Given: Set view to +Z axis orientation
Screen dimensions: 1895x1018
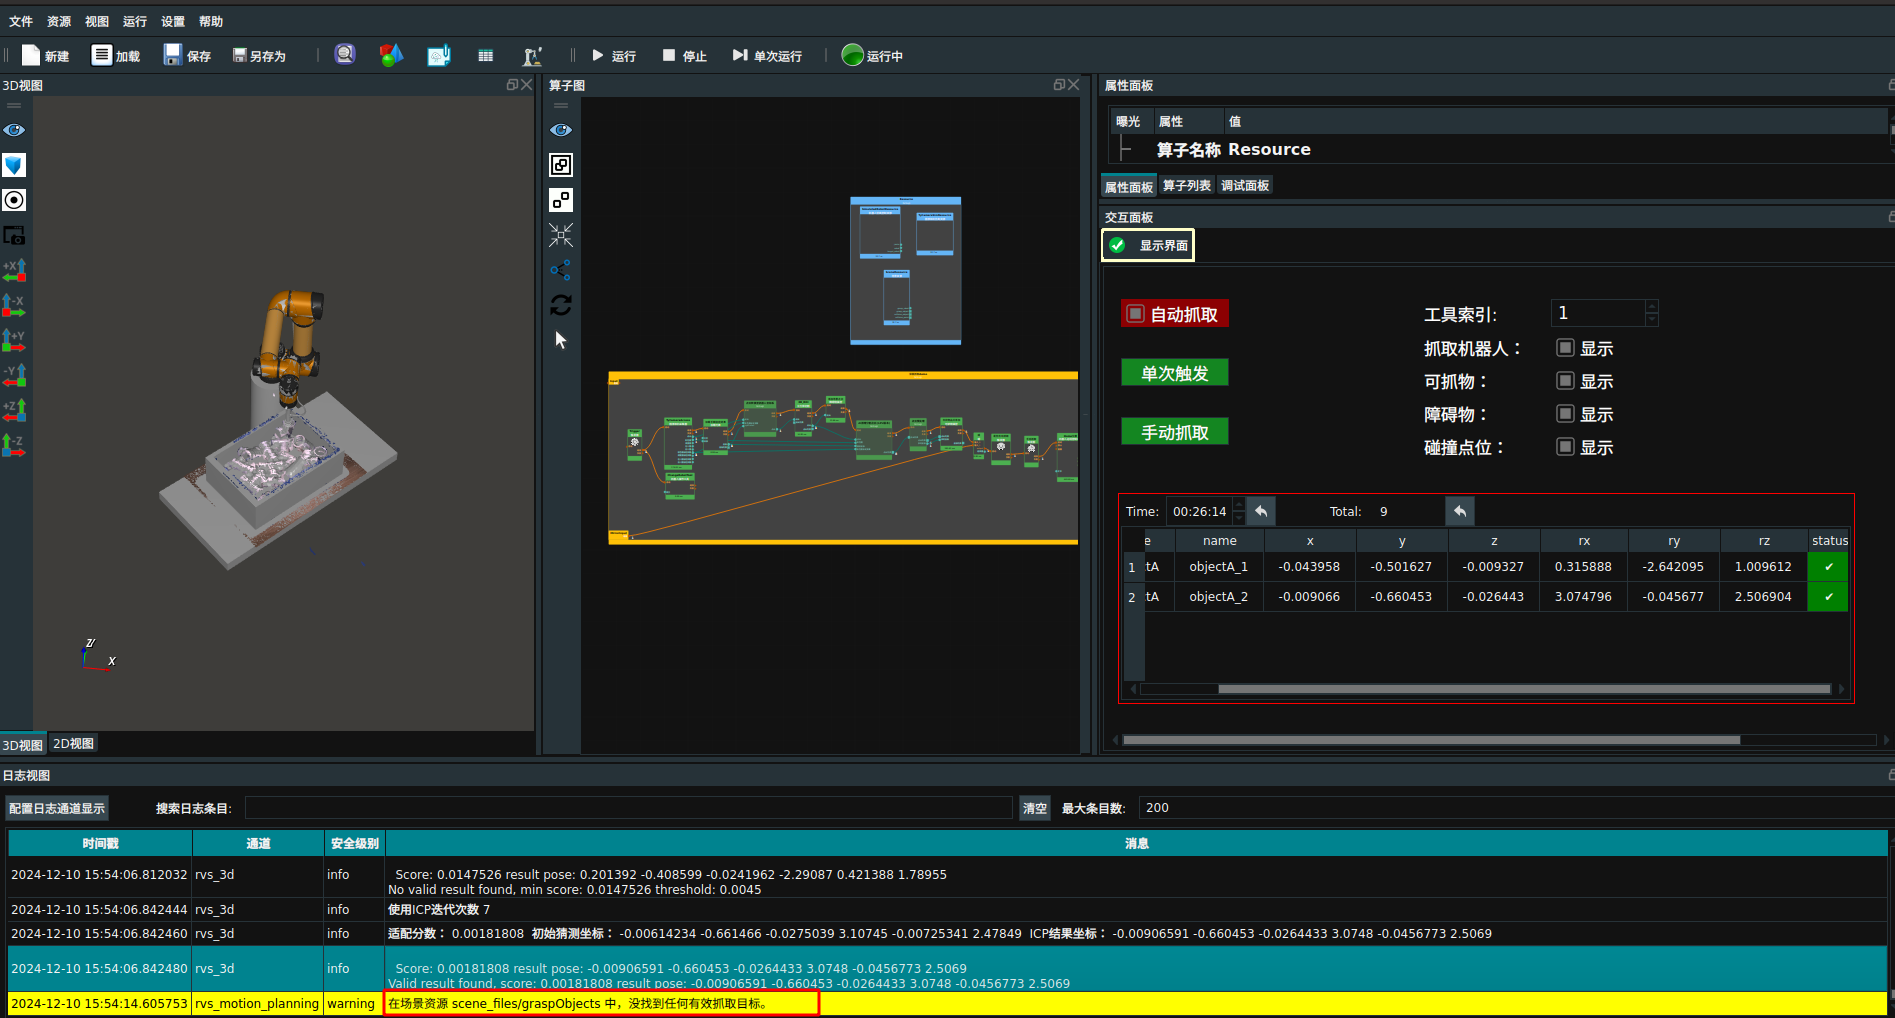Looking at the screenshot, I should pyautogui.click(x=14, y=410).
